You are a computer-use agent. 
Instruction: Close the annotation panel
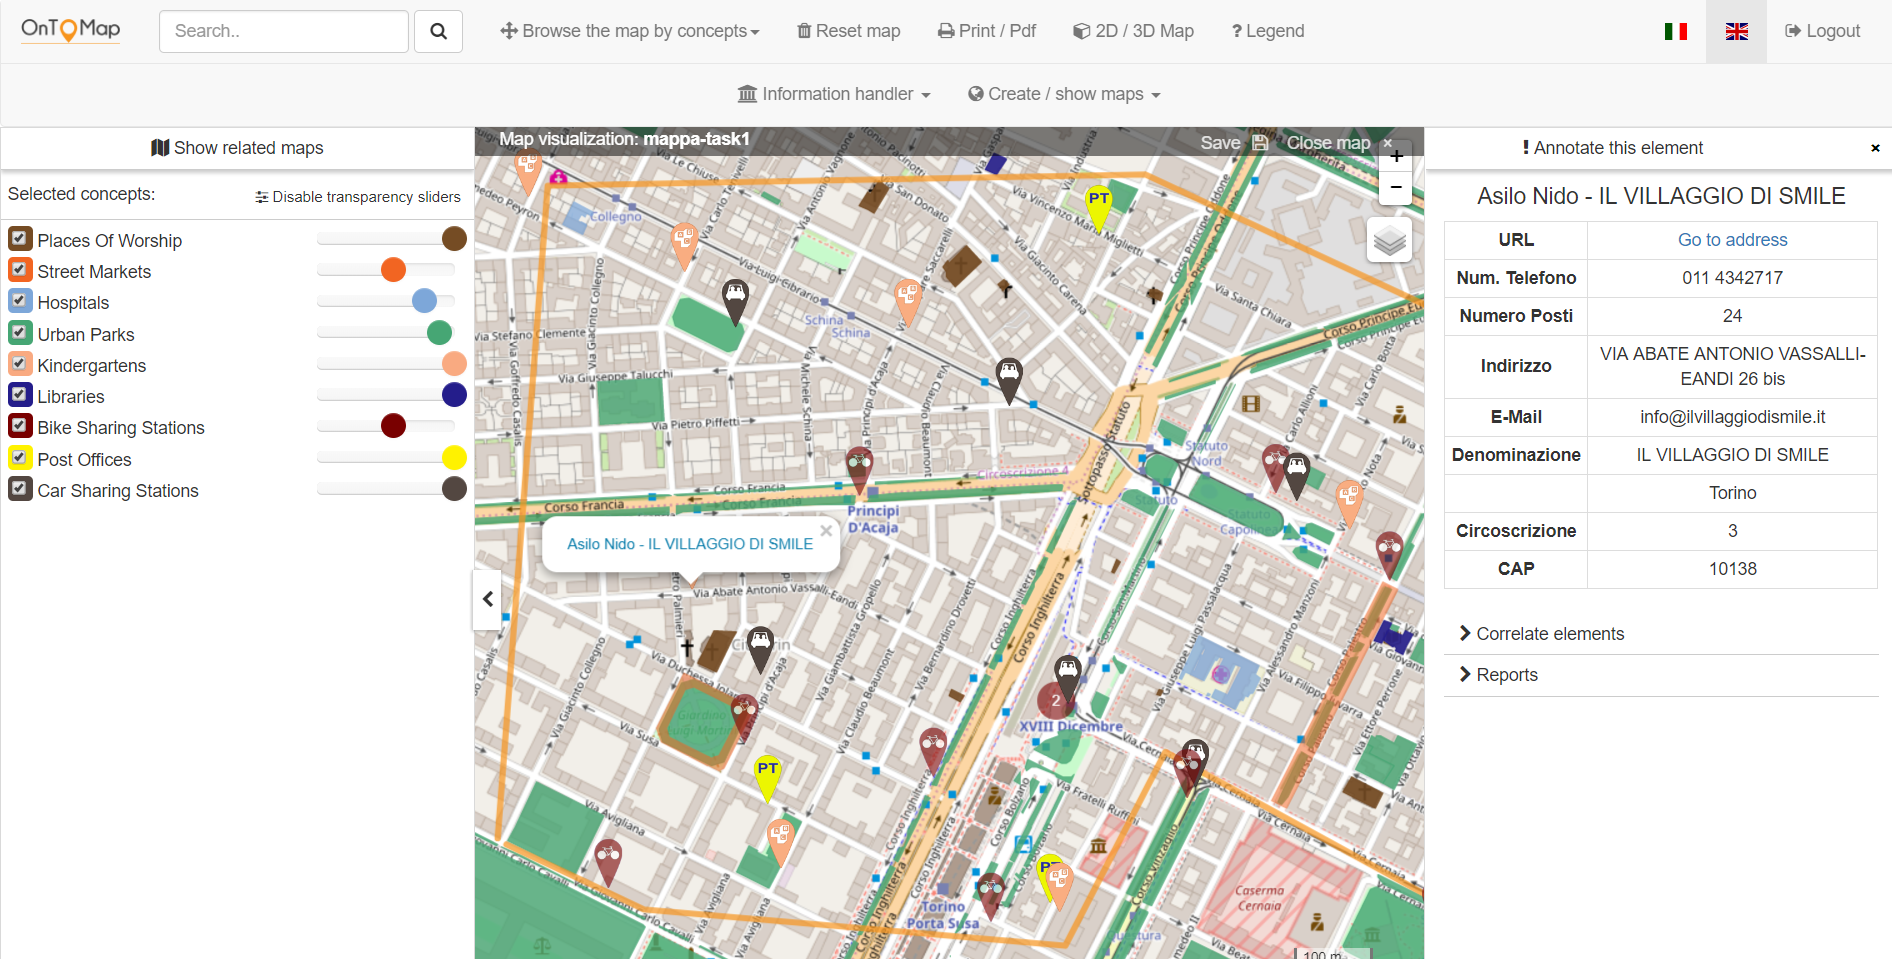pyautogui.click(x=1875, y=148)
